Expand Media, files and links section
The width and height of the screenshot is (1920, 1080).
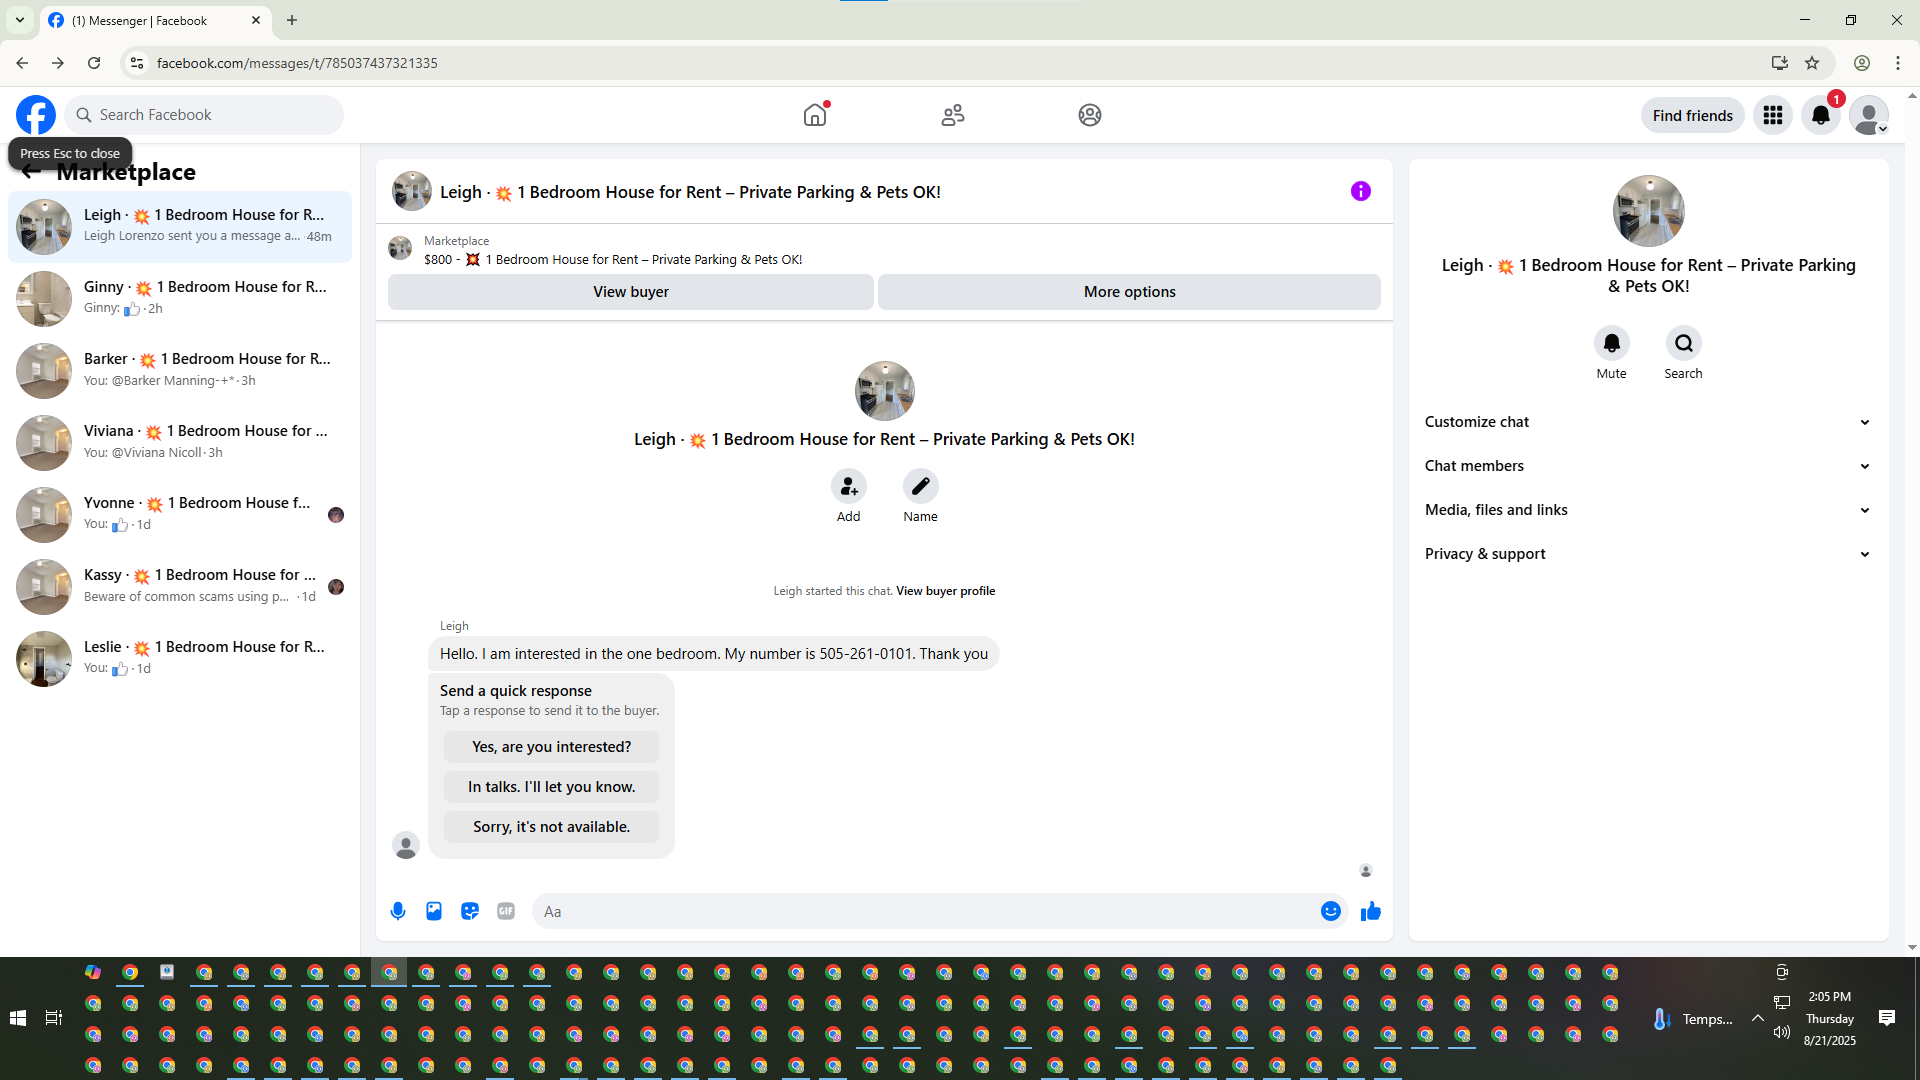[x=1647, y=510]
